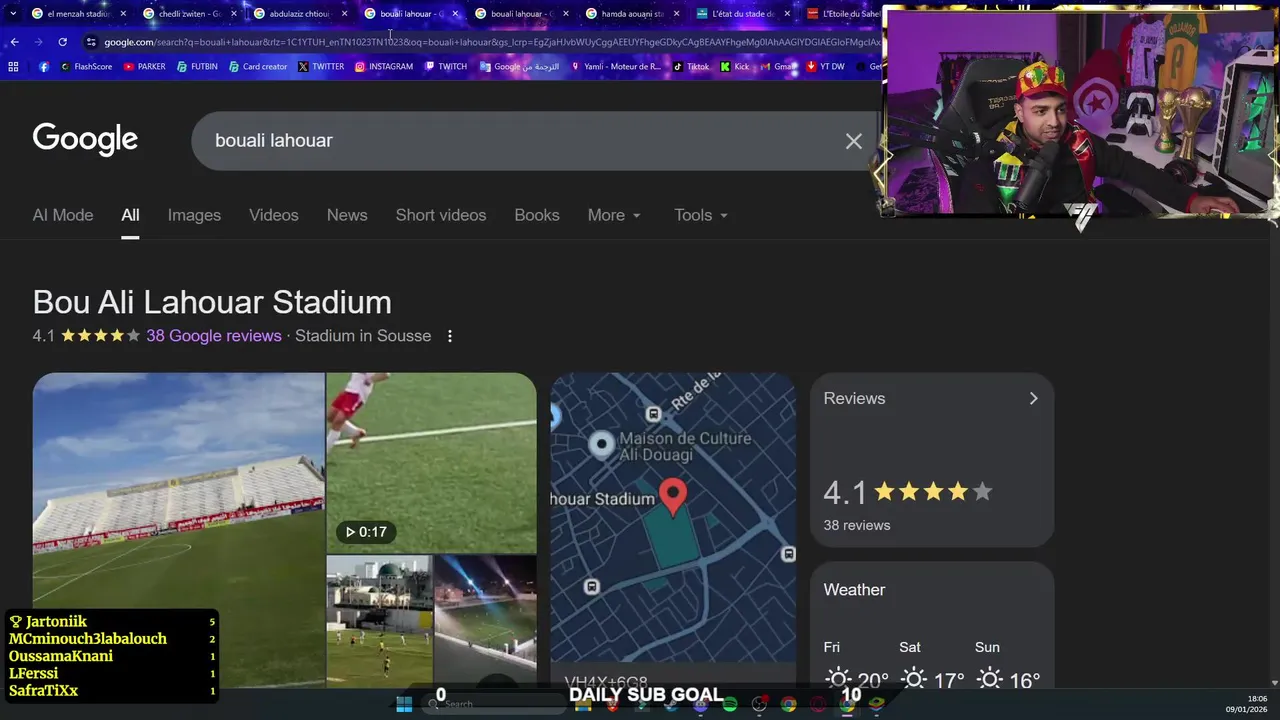The height and width of the screenshot is (720, 1280).
Task: Open the Card creator bookmark
Action: 258,67
